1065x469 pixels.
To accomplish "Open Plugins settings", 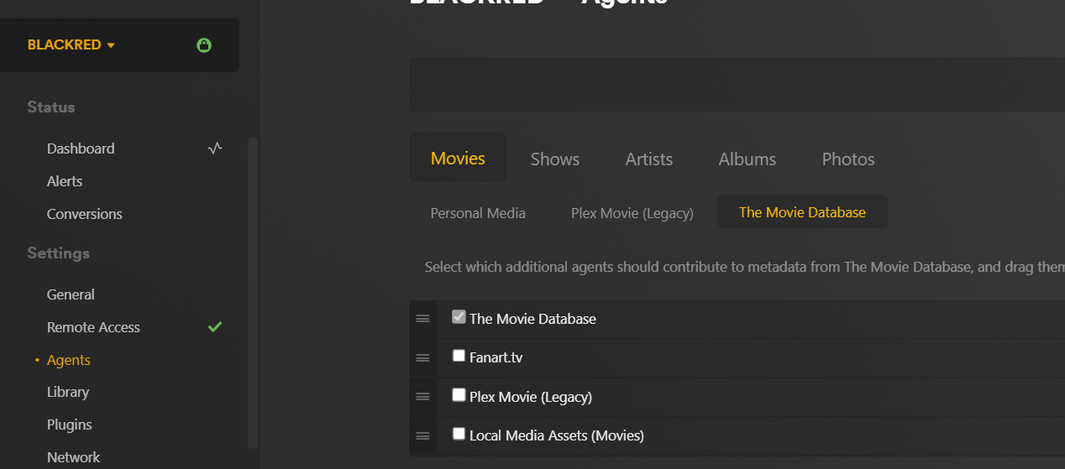I will [69, 425].
